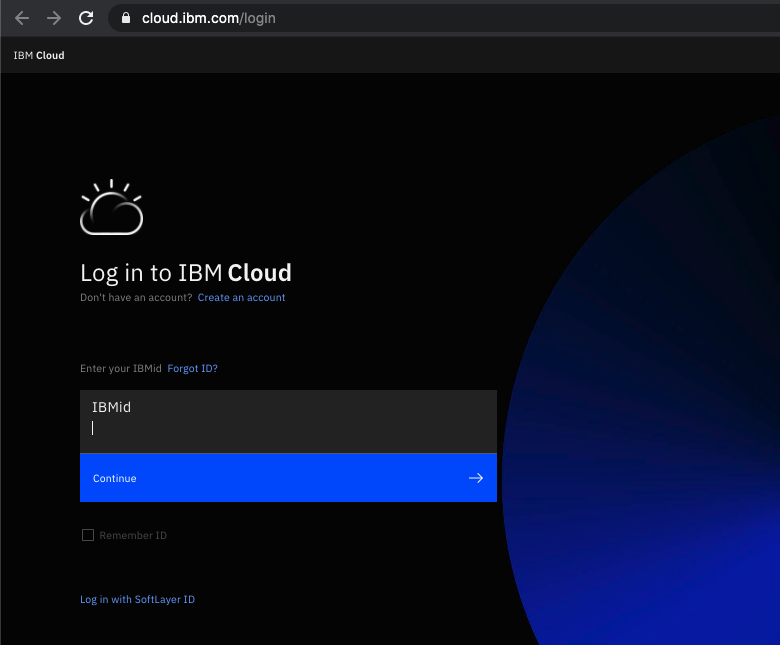Open Log in with SoftLayer ID link
The width and height of the screenshot is (780, 645).
(x=137, y=599)
